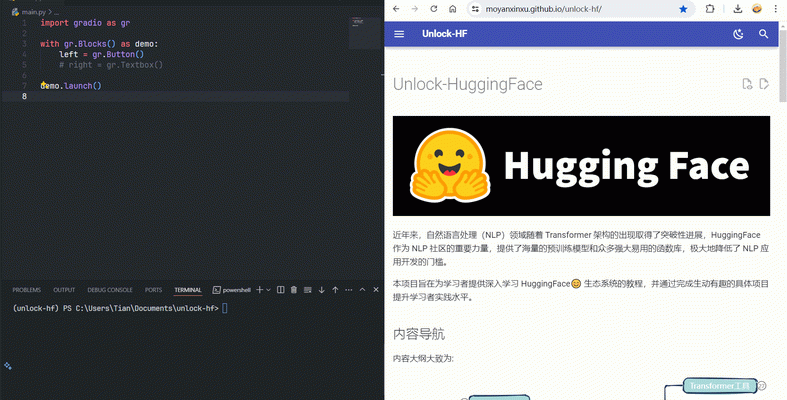The height and width of the screenshot is (400, 787).
Task: View site information icon in address bar
Action: point(475,9)
